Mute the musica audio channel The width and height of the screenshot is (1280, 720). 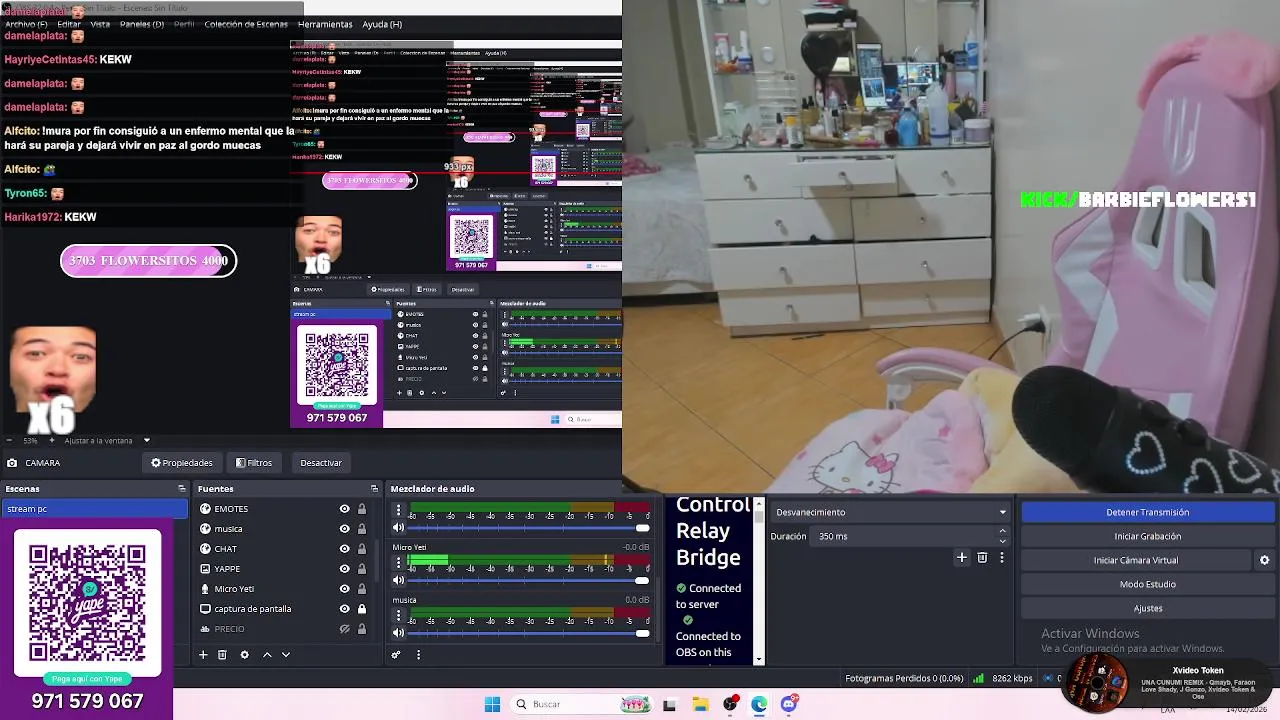click(x=398, y=632)
